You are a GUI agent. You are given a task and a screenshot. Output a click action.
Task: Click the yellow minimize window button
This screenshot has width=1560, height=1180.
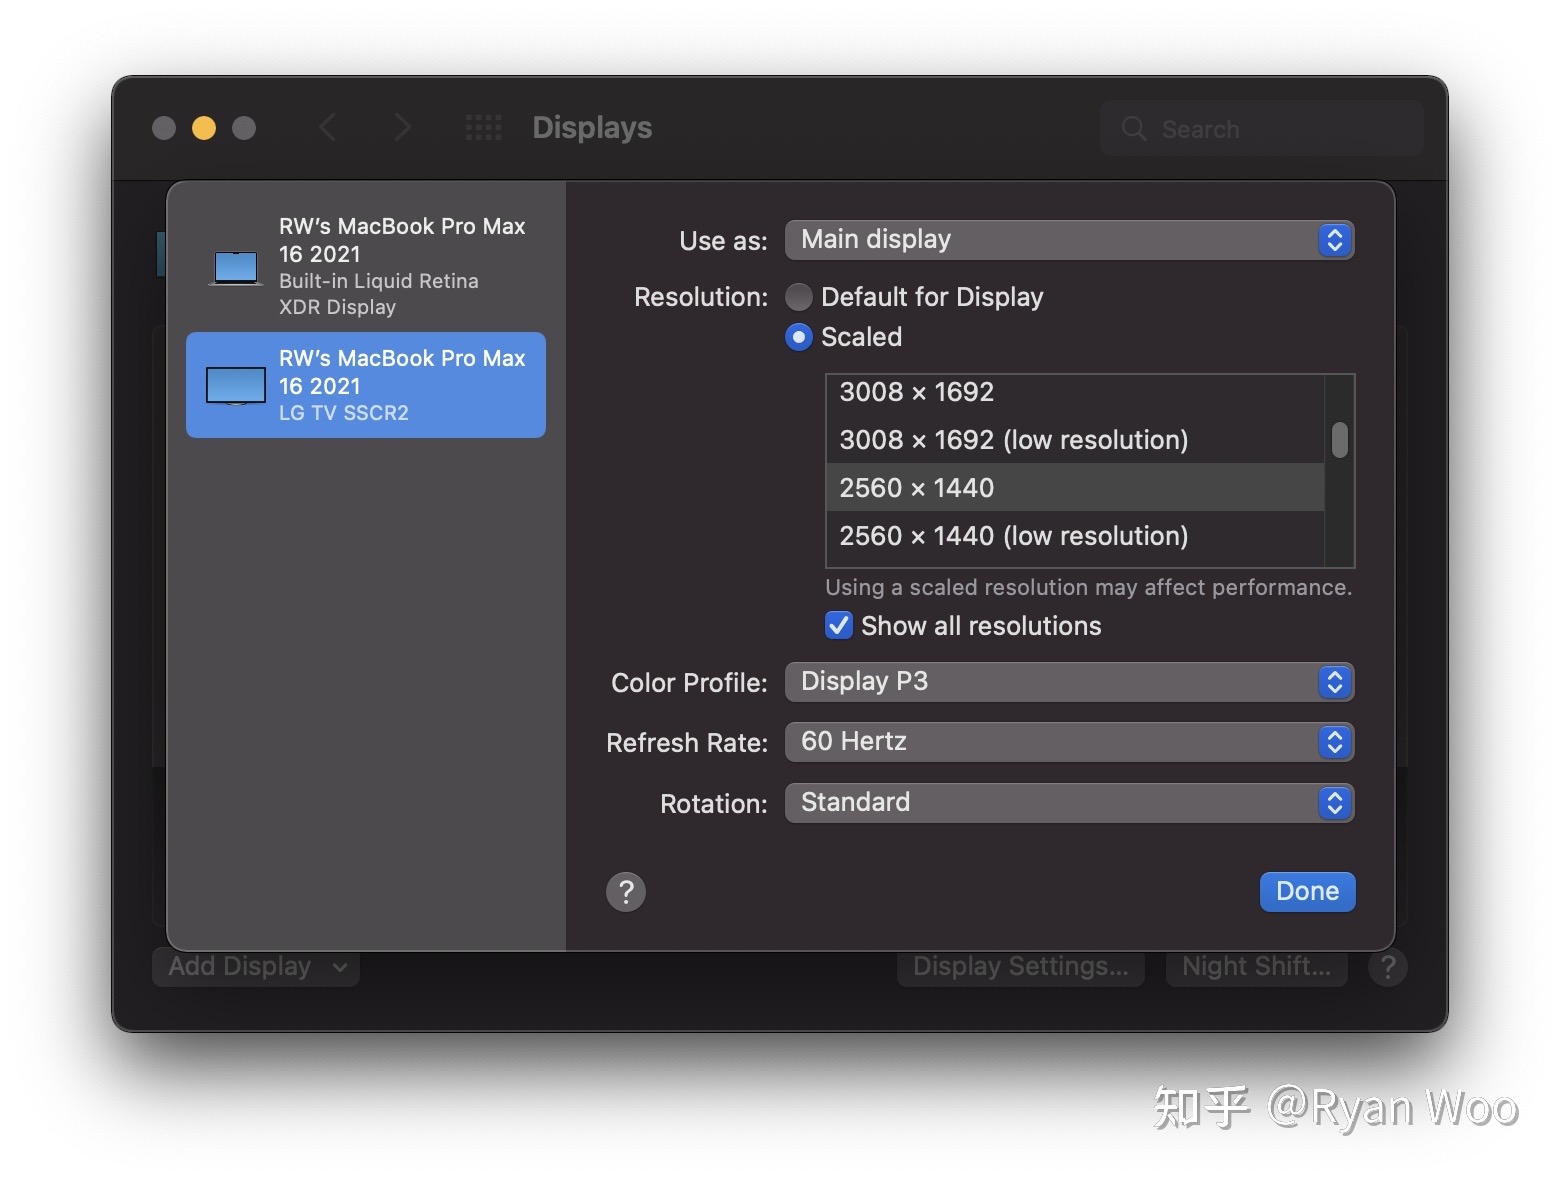(204, 128)
